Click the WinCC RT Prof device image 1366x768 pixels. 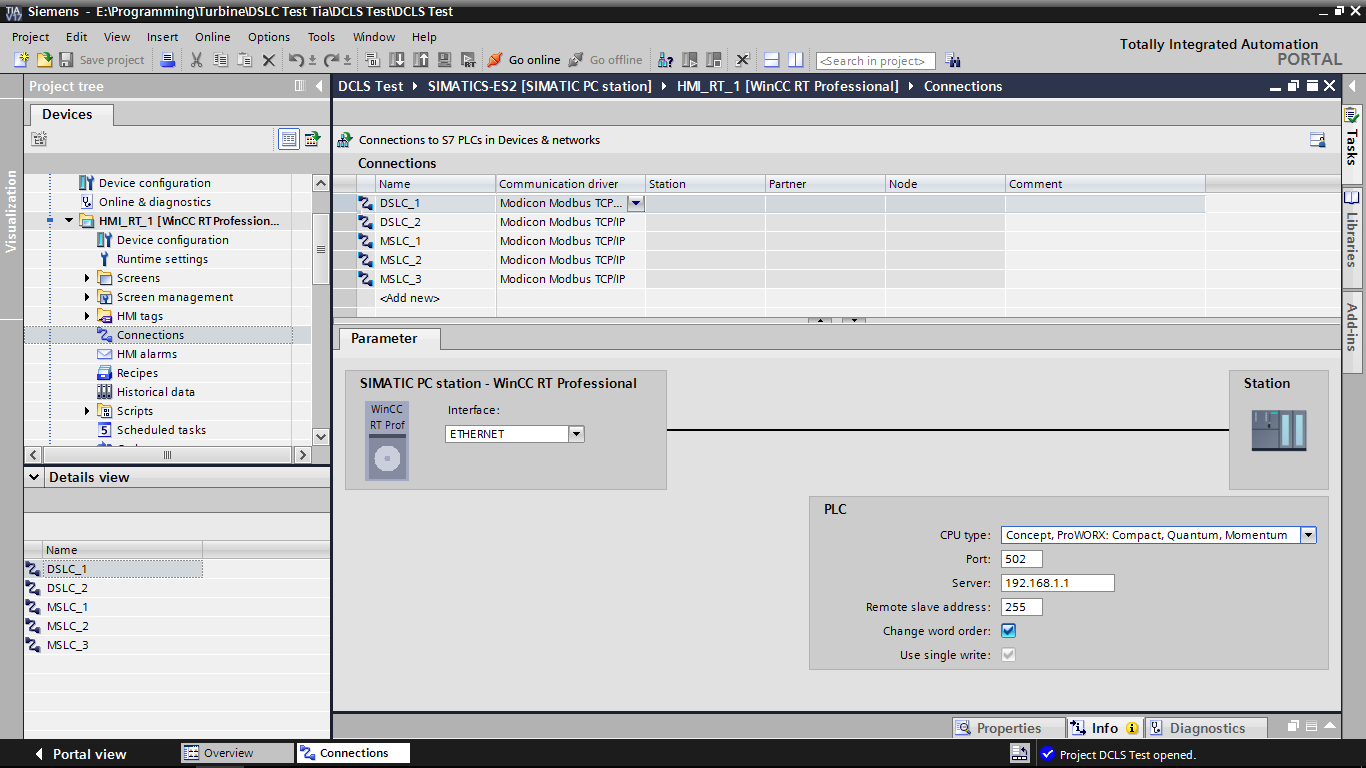pos(387,440)
